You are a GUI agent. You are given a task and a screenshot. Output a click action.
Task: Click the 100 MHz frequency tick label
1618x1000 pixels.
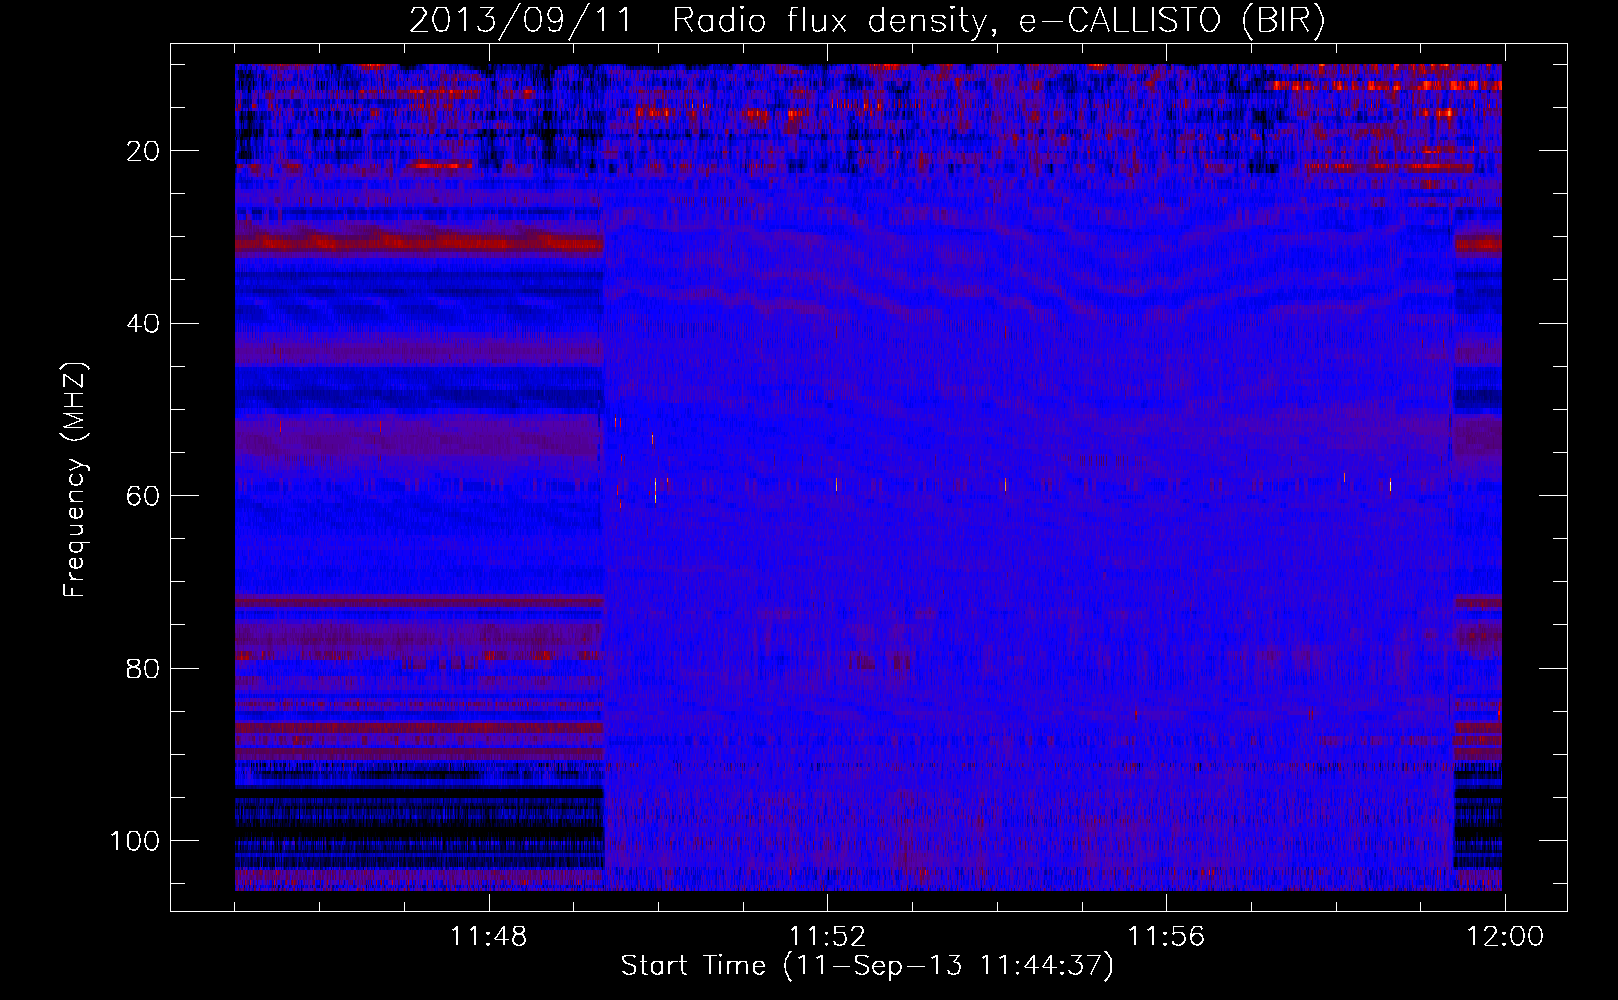tap(134, 841)
